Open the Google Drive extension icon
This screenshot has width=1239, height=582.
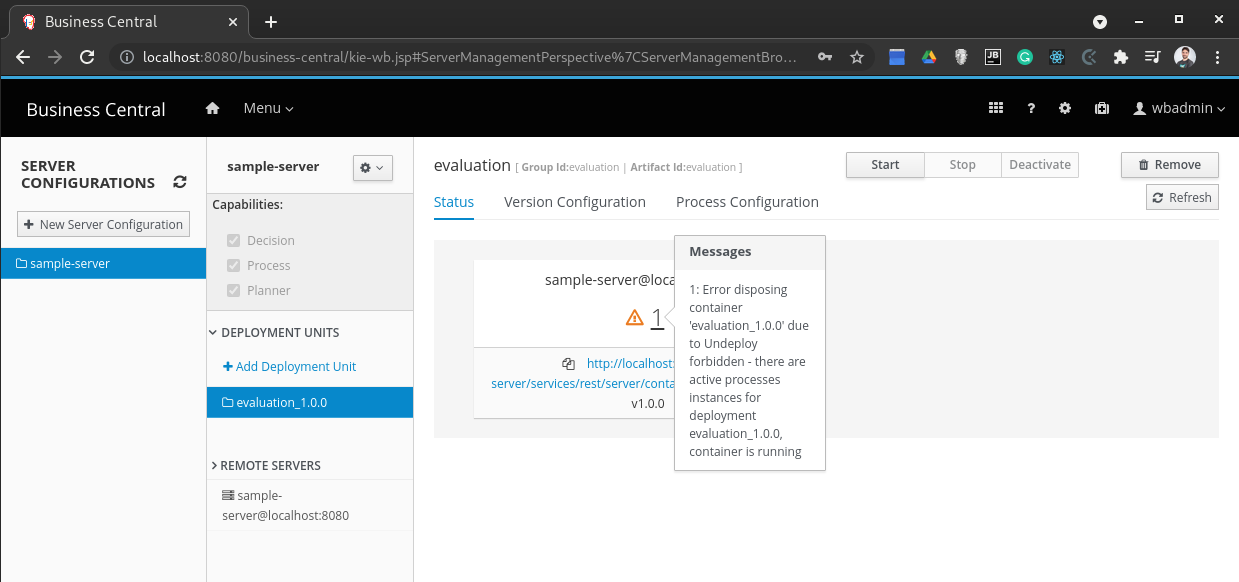[929, 57]
